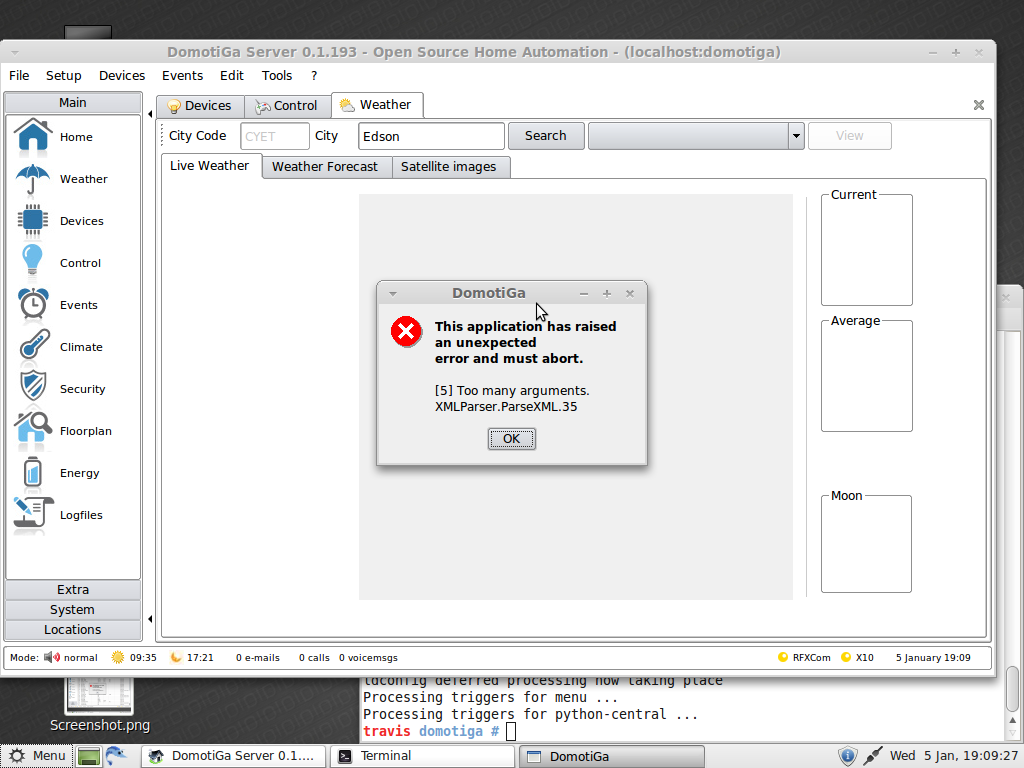
Task: Select the Weather tab
Action: tap(377, 105)
